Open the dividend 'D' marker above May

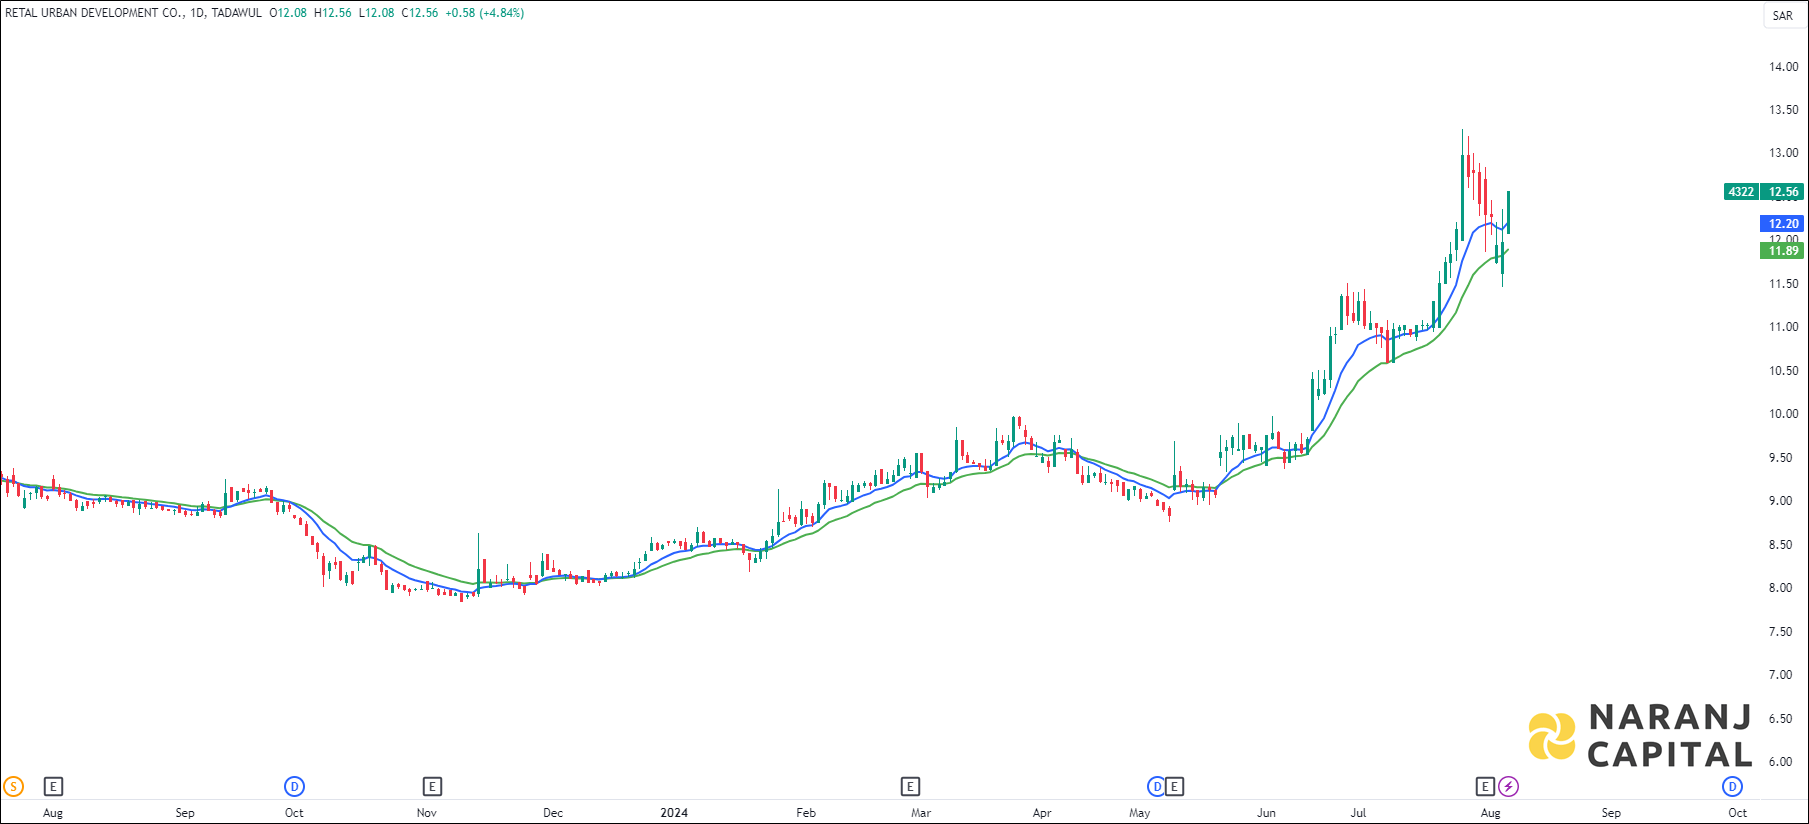(x=1156, y=787)
